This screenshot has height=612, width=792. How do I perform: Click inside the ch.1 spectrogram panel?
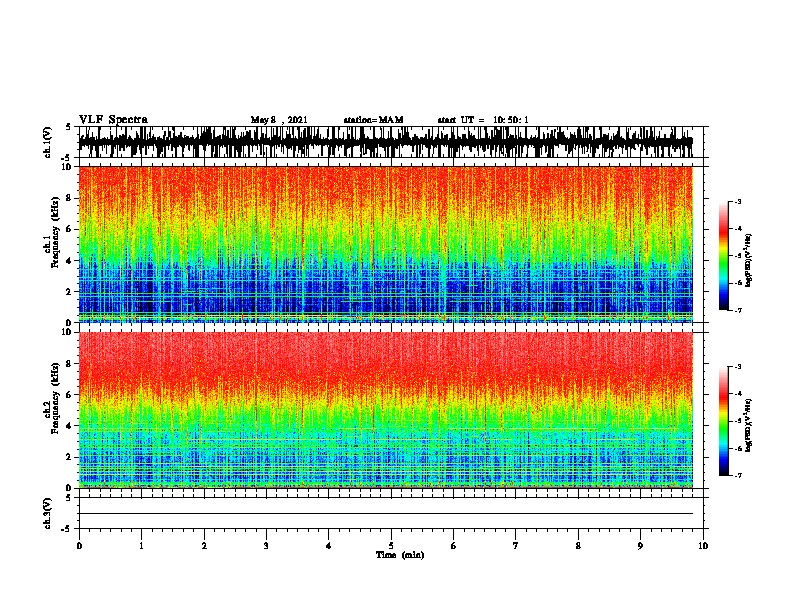tap(385, 244)
